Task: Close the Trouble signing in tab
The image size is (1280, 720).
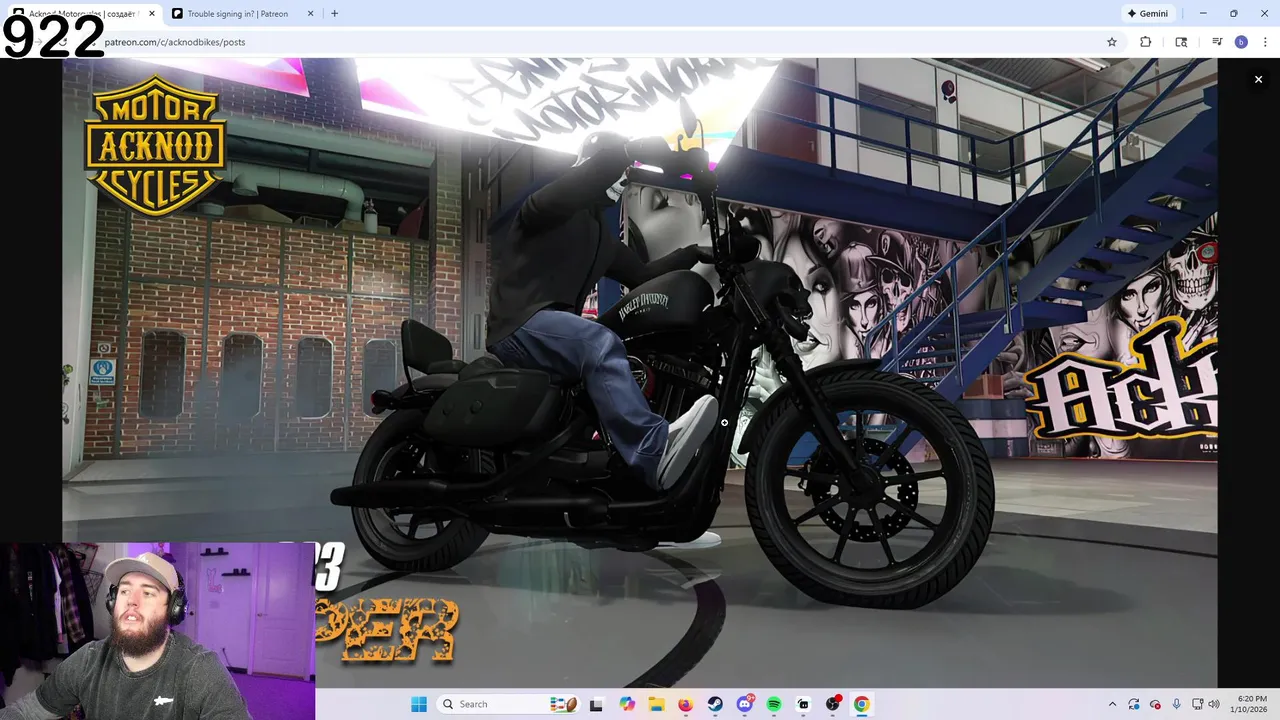Action: pos(310,13)
